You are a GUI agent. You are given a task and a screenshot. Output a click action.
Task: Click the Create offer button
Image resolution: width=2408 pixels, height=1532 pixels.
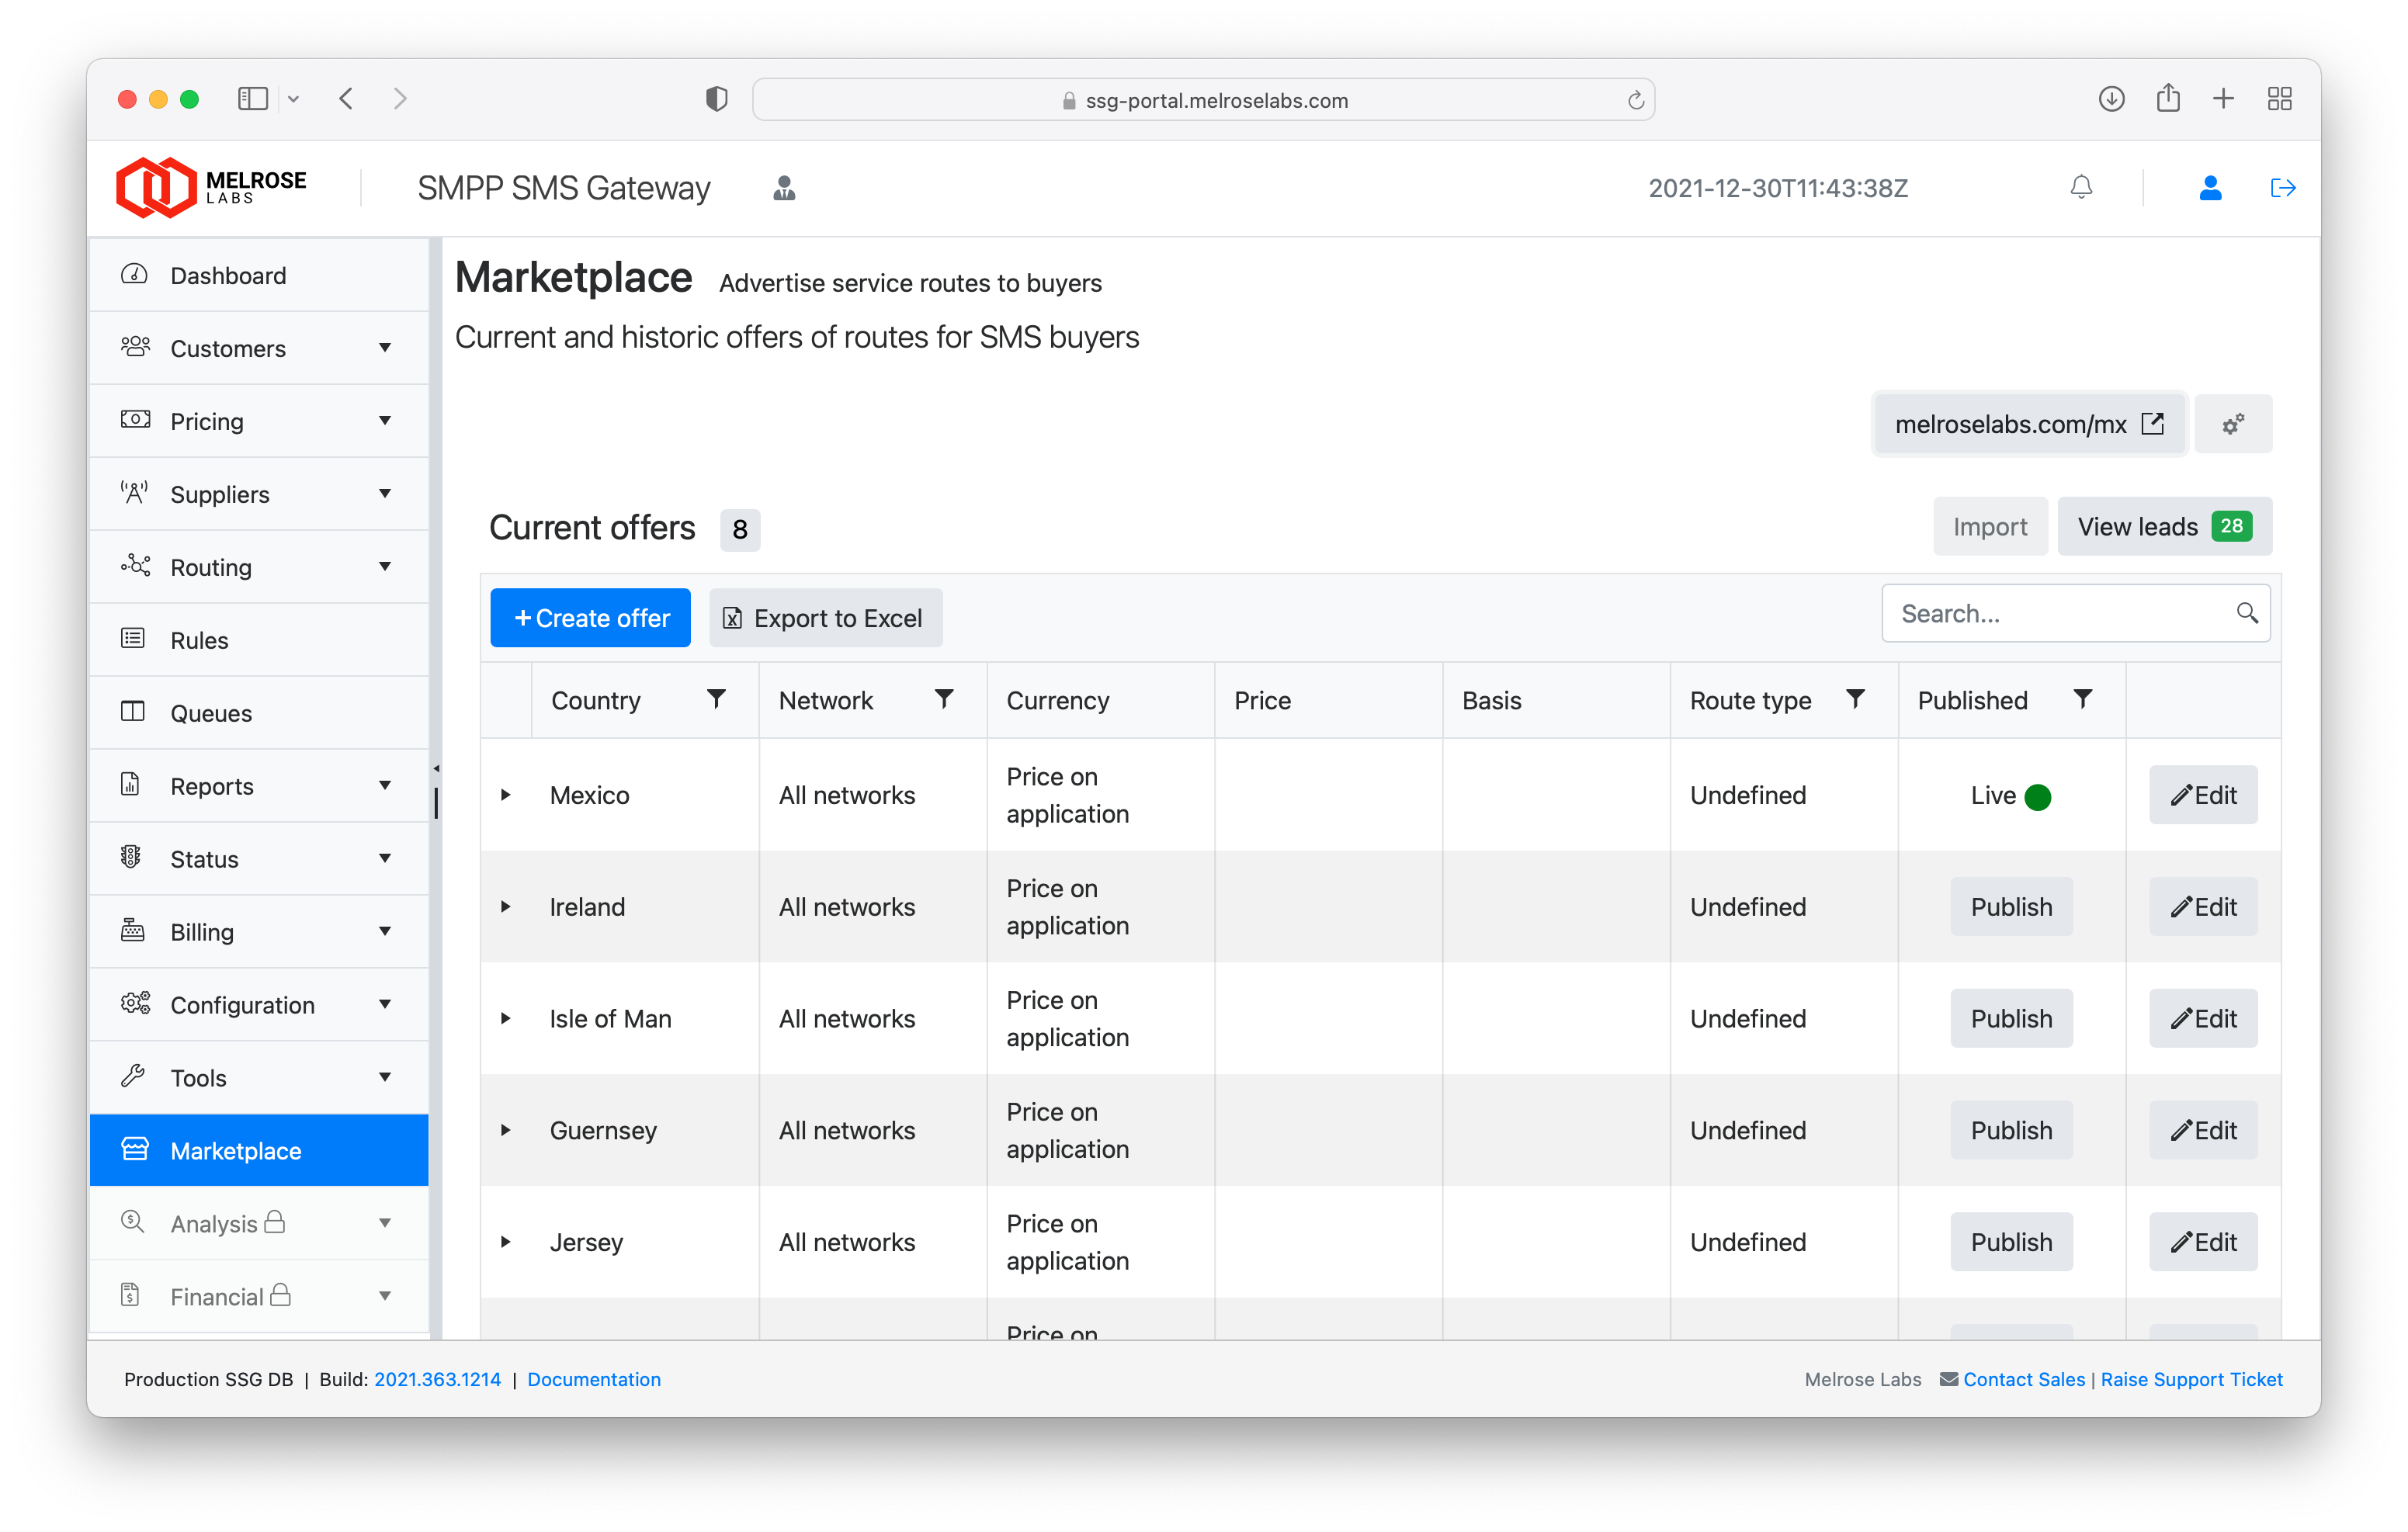590,618
